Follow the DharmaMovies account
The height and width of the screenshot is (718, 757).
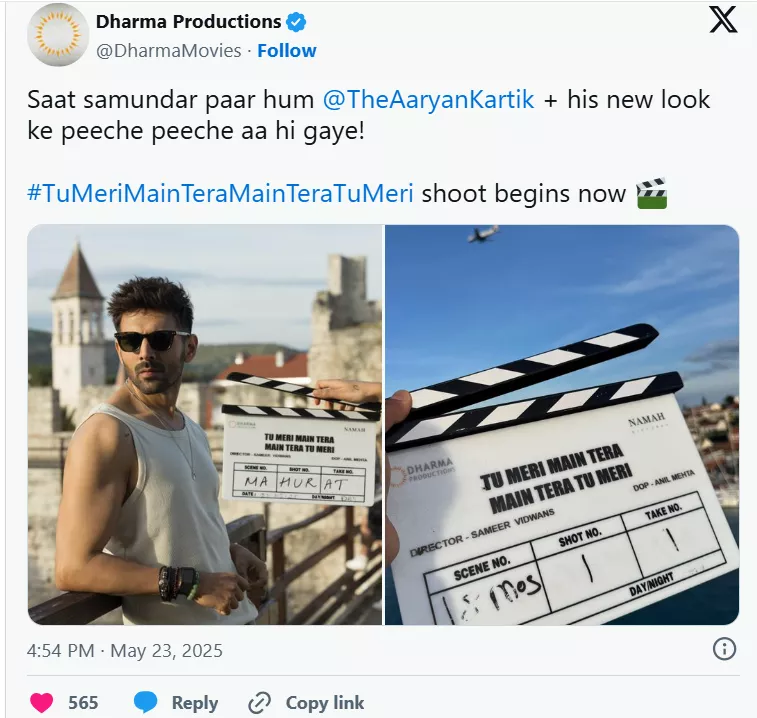287,50
